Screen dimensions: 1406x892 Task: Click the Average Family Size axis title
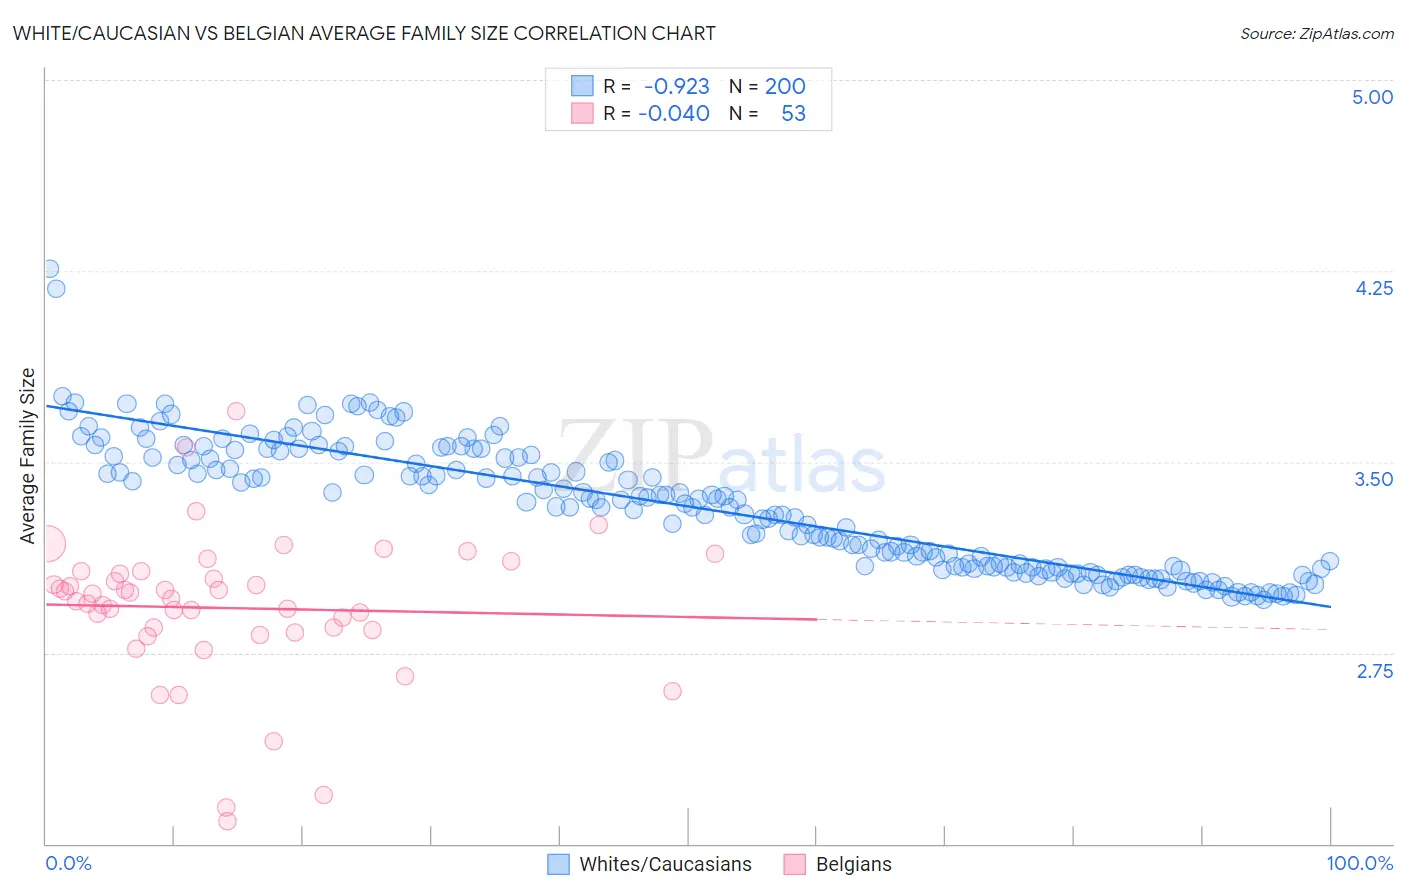point(28,456)
